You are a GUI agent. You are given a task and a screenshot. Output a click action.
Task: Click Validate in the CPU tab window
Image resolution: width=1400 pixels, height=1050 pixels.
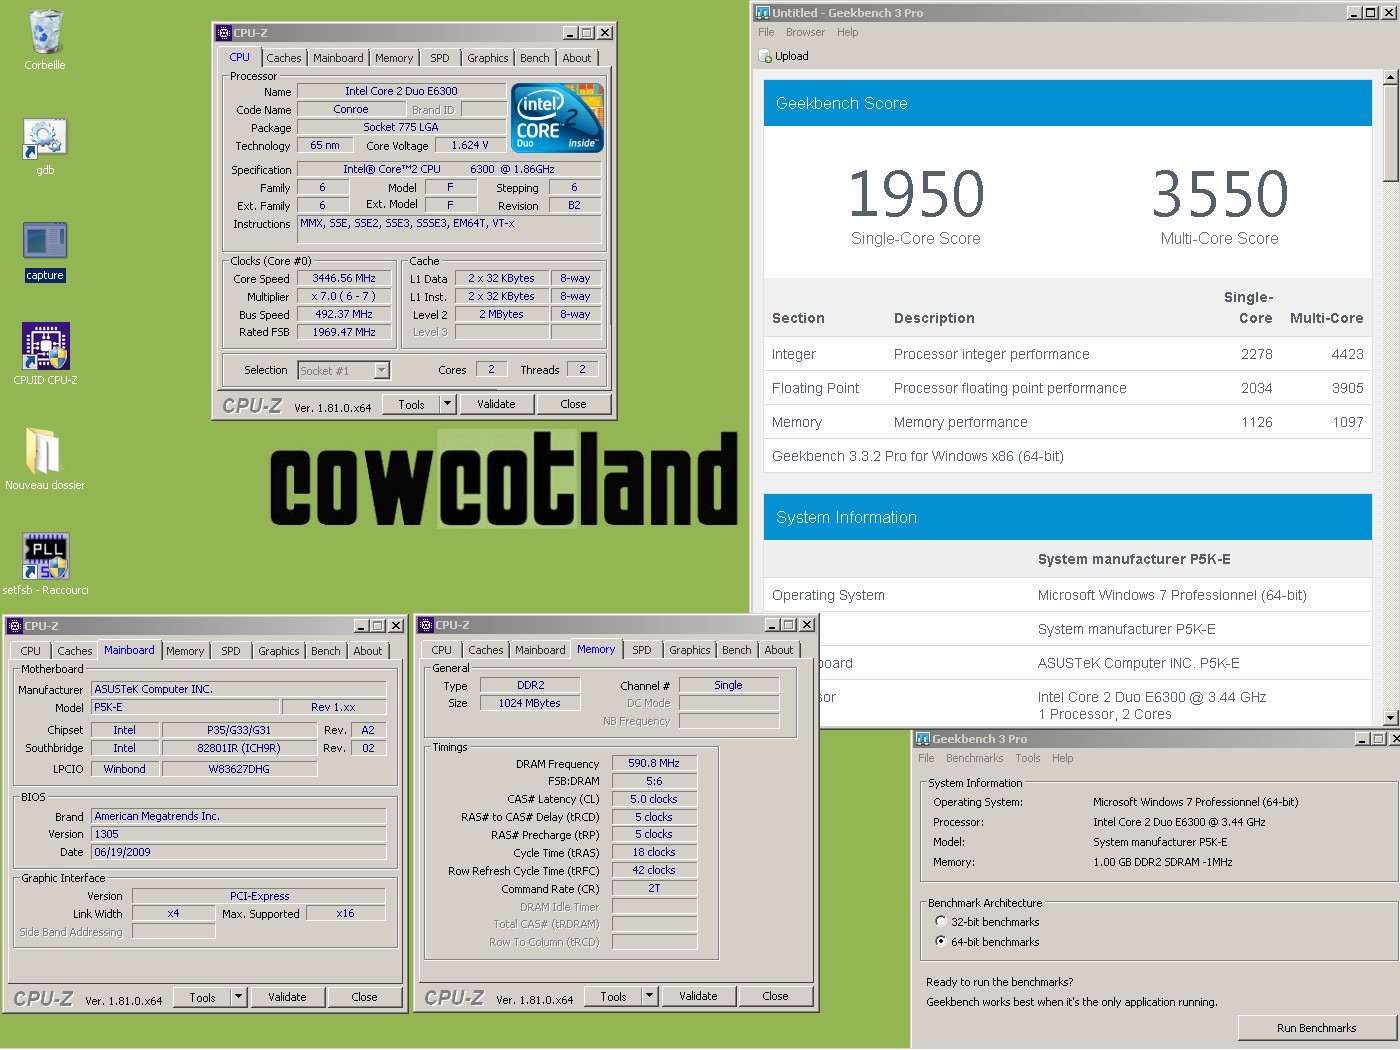click(x=496, y=405)
